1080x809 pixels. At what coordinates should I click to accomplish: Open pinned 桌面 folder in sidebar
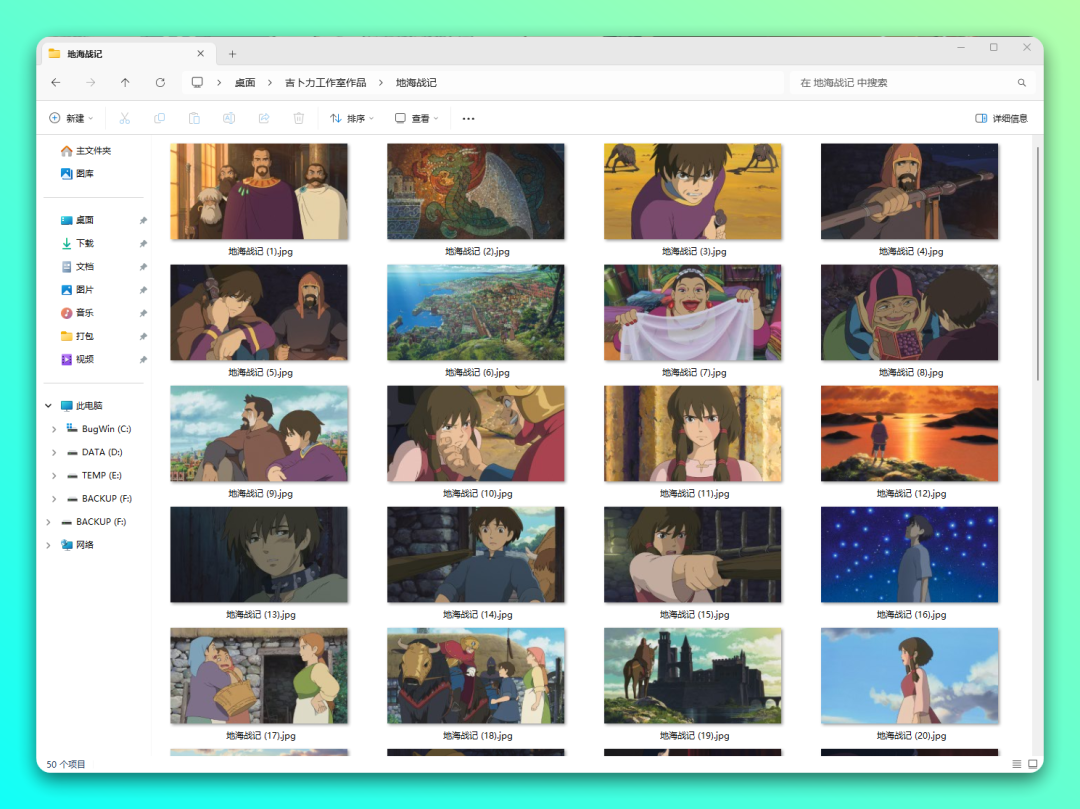(x=77, y=220)
